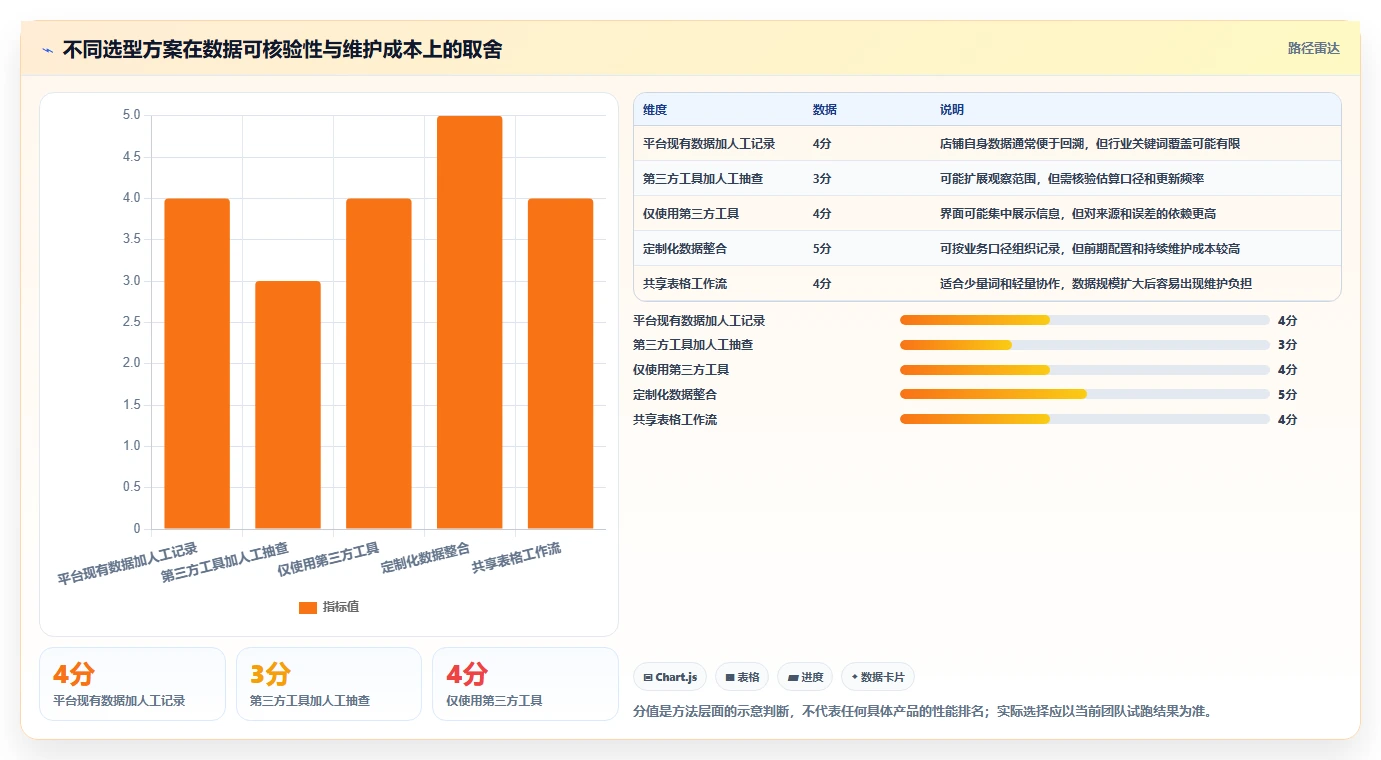Click the 说明 column header
This screenshot has width=1381, height=760.
point(952,110)
